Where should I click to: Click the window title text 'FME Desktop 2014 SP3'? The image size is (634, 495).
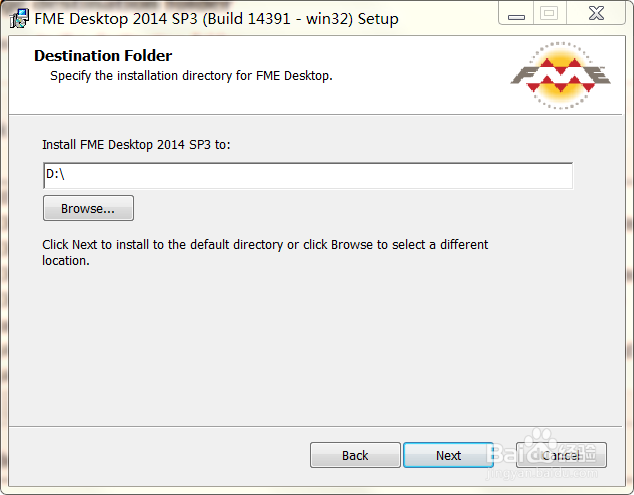point(216,19)
